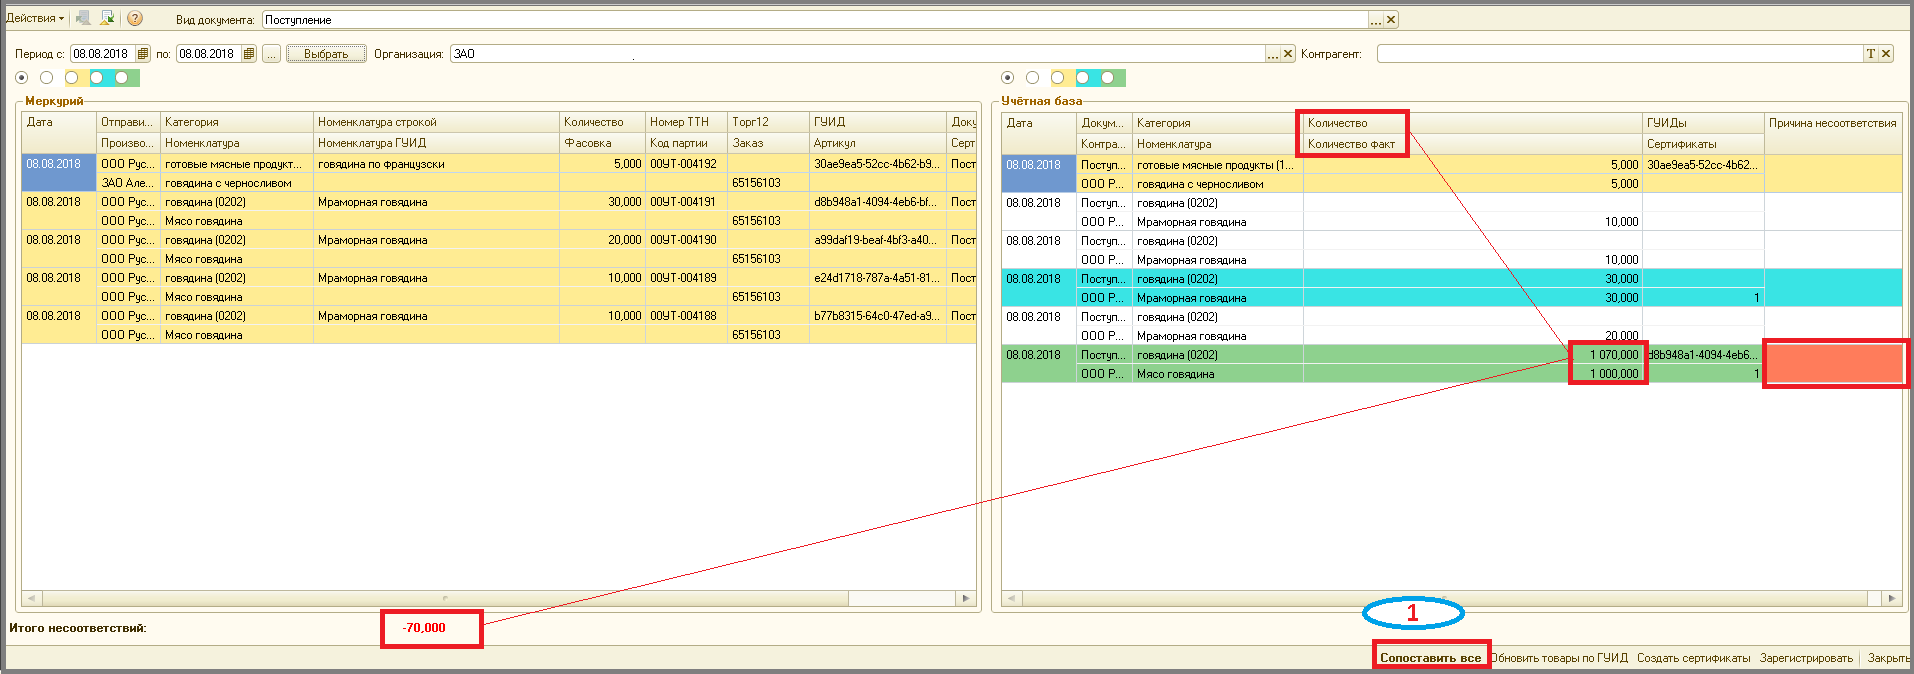Click left scroll arrow of Меркурий table
The width and height of the screenshot is (1914, 674).
point(32,598)
